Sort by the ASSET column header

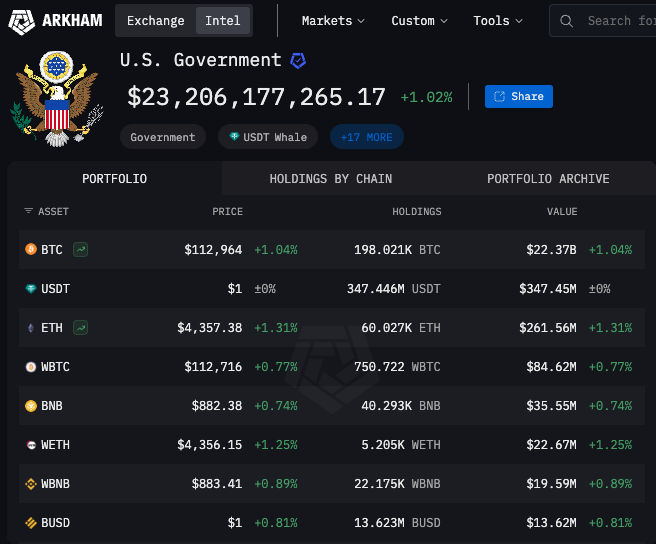point(53,211)
